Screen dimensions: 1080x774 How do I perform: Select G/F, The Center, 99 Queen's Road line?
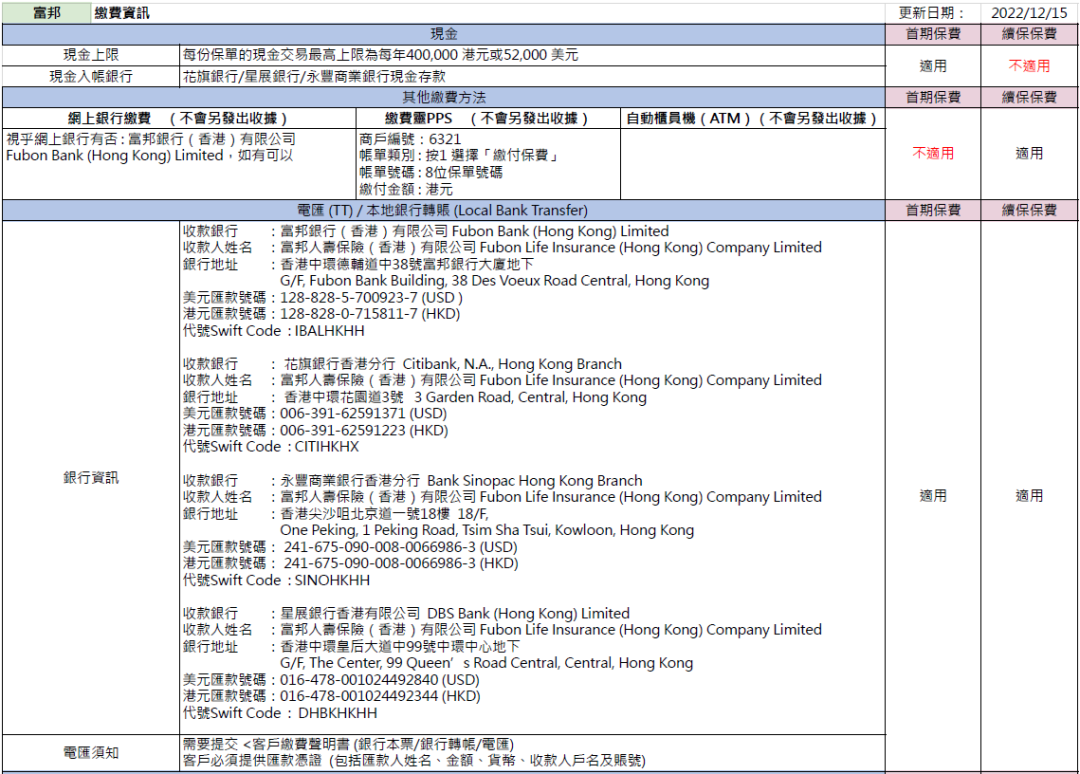(486, 663)
